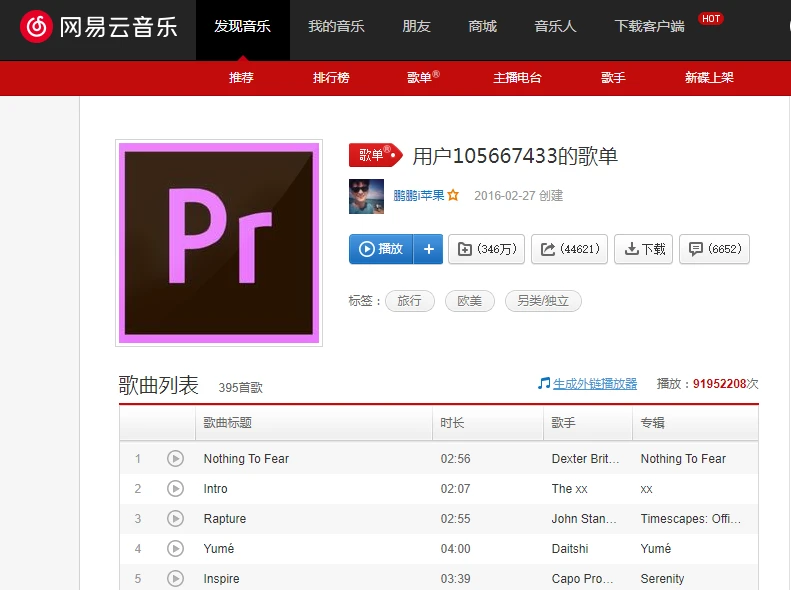Screen dimensions: 791x590
Task: Open the 商城 tab
Action: (483, 26)
